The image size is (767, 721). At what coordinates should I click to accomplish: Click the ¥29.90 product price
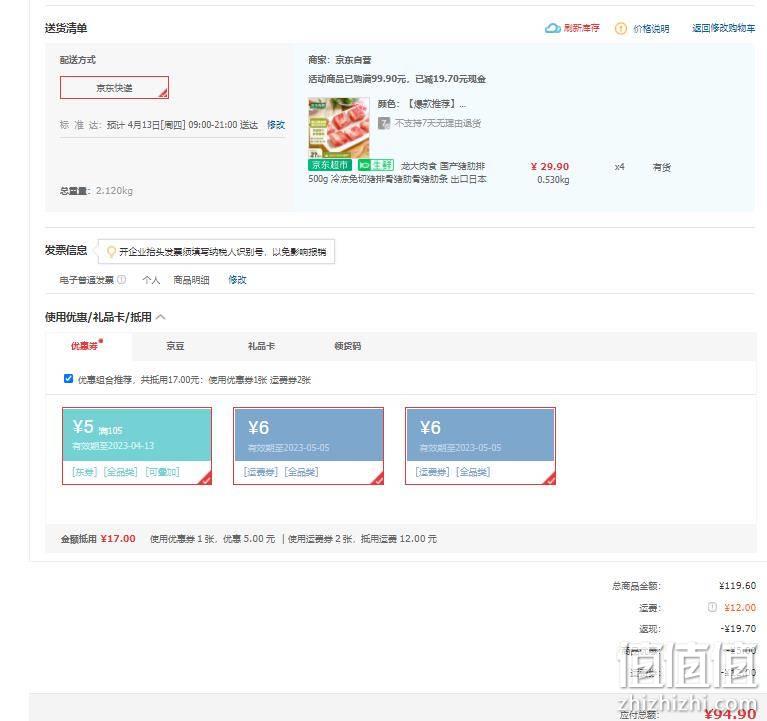550,167
